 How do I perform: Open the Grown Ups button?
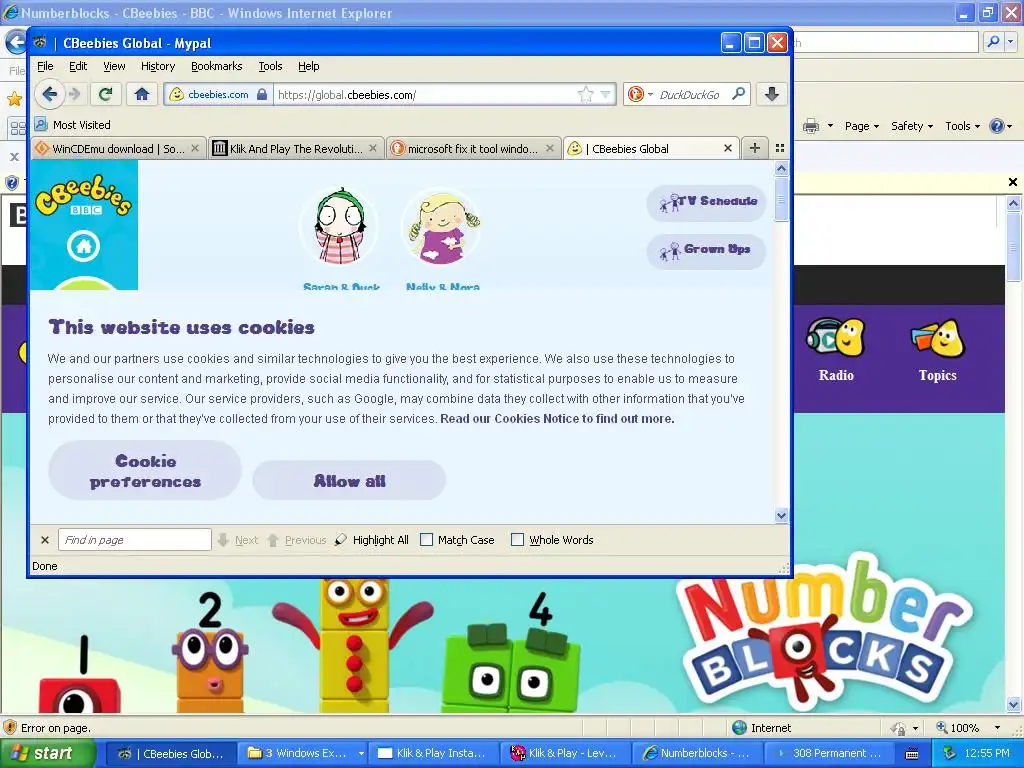pyautogui.click(x=705, y=251)
